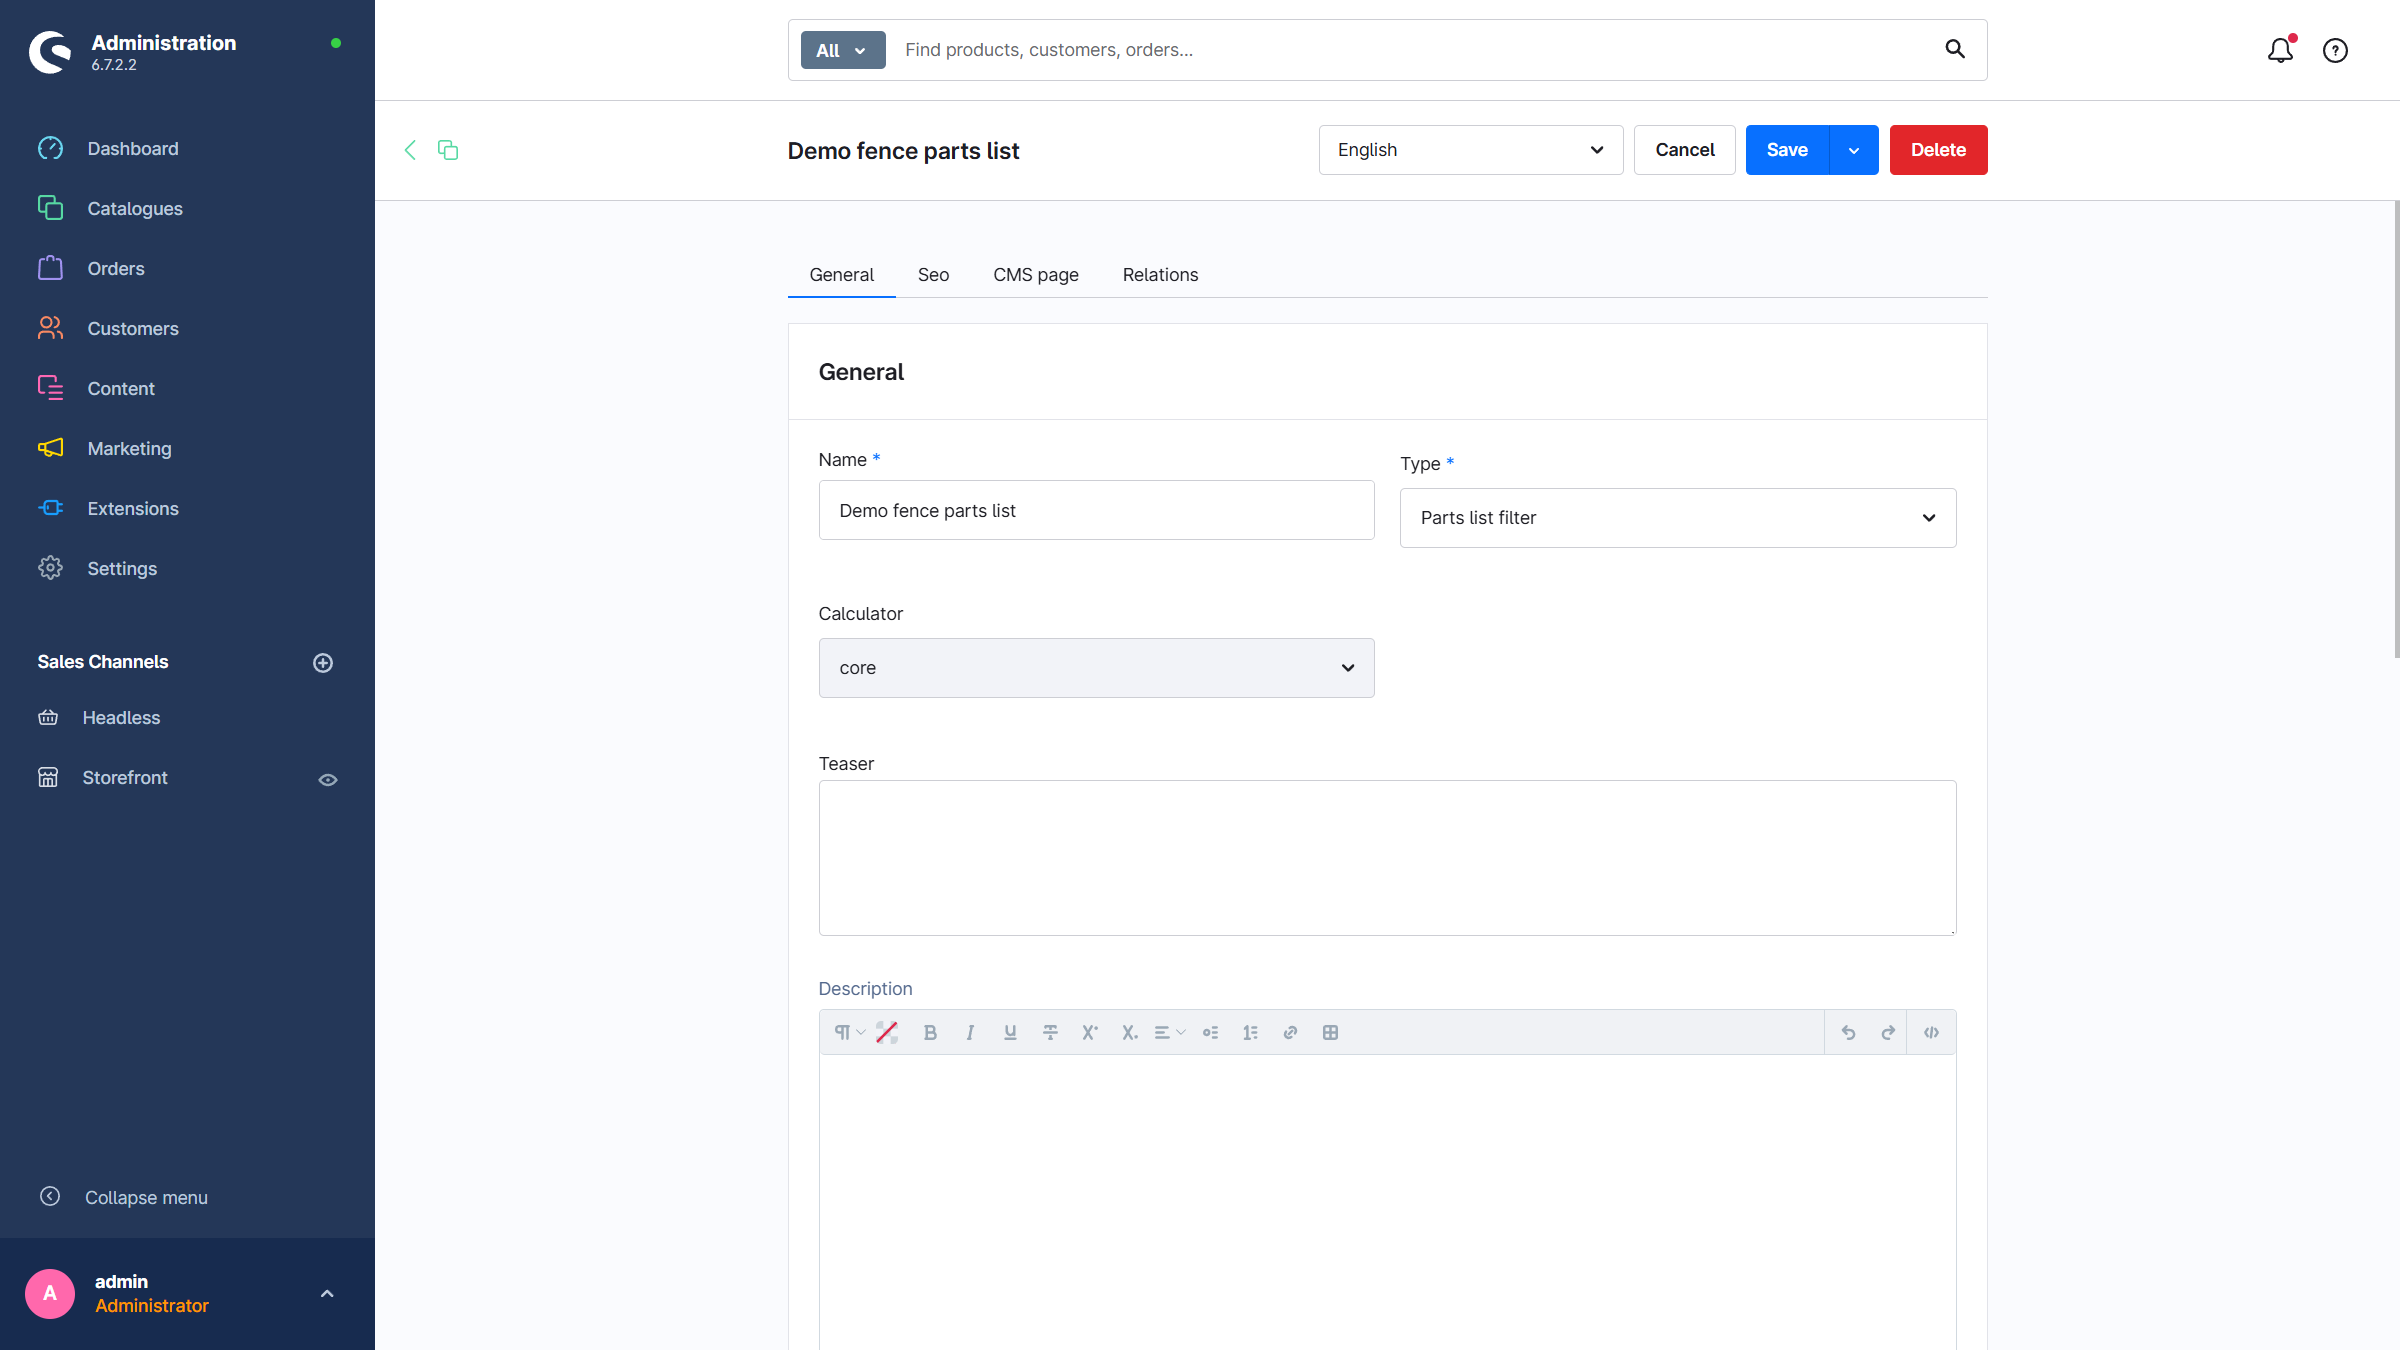Open the text colour picker

pyautogui.click(x=887, y=1033)
